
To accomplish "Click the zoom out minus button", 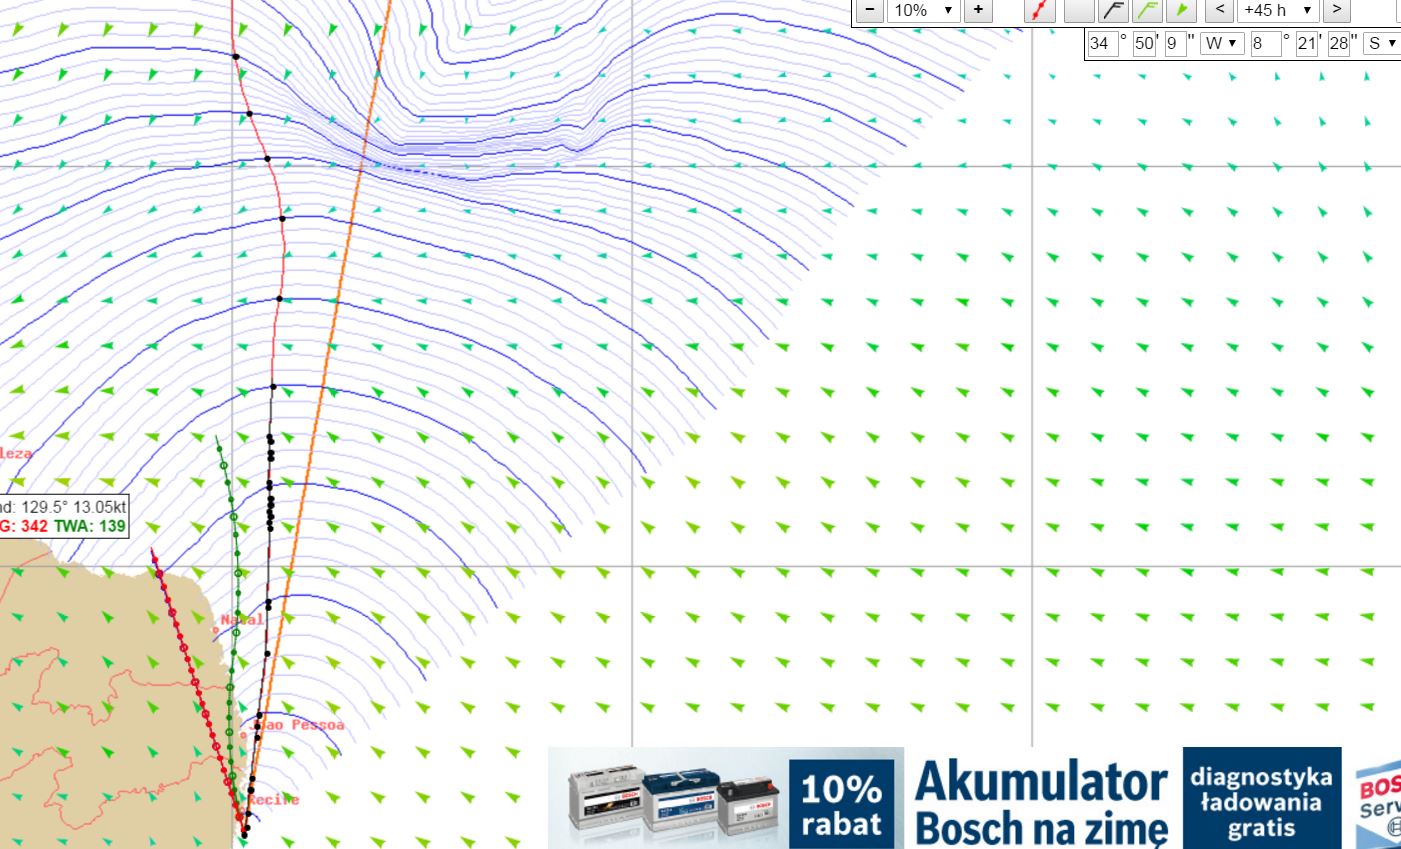I will [x=871, y=10].
